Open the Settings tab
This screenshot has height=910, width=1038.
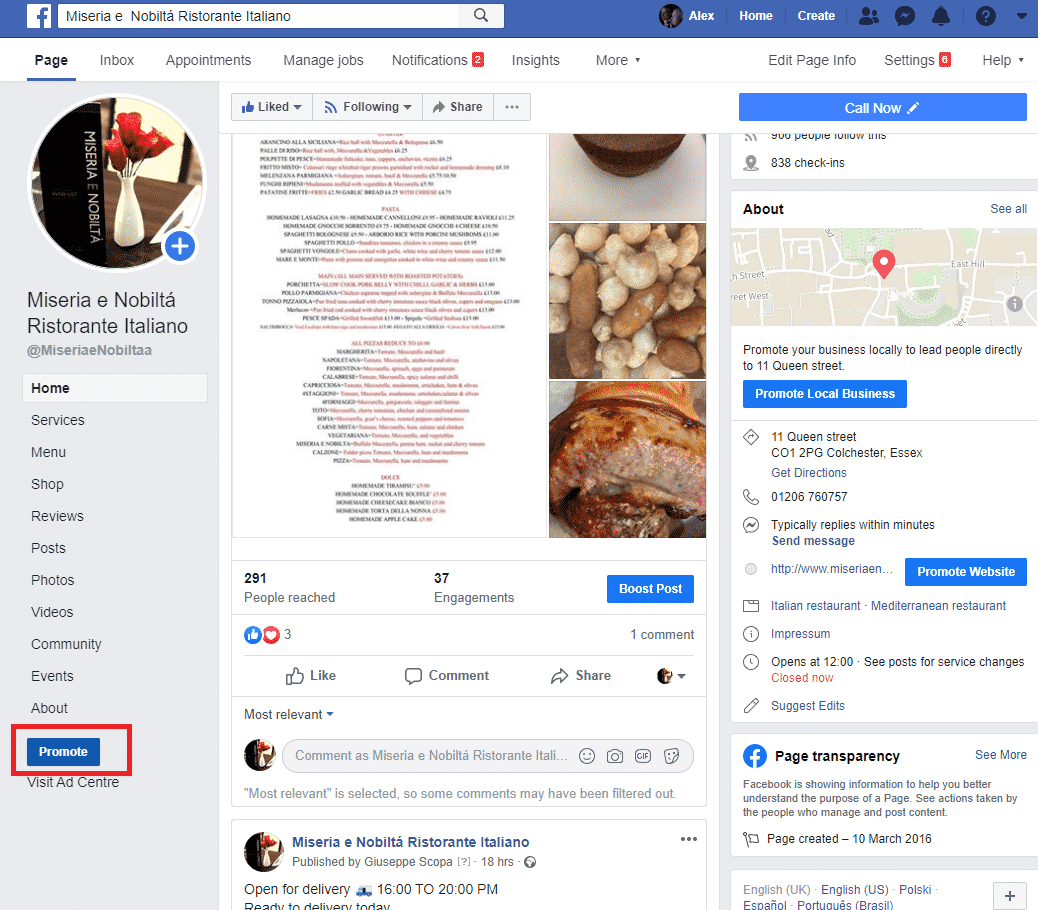[917, 60]
